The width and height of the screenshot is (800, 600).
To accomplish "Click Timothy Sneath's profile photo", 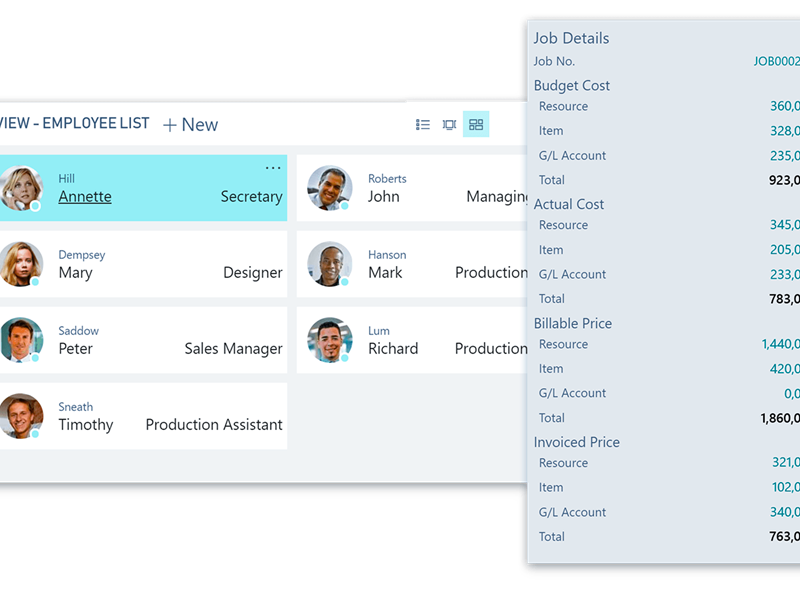I will coord(21,416).
